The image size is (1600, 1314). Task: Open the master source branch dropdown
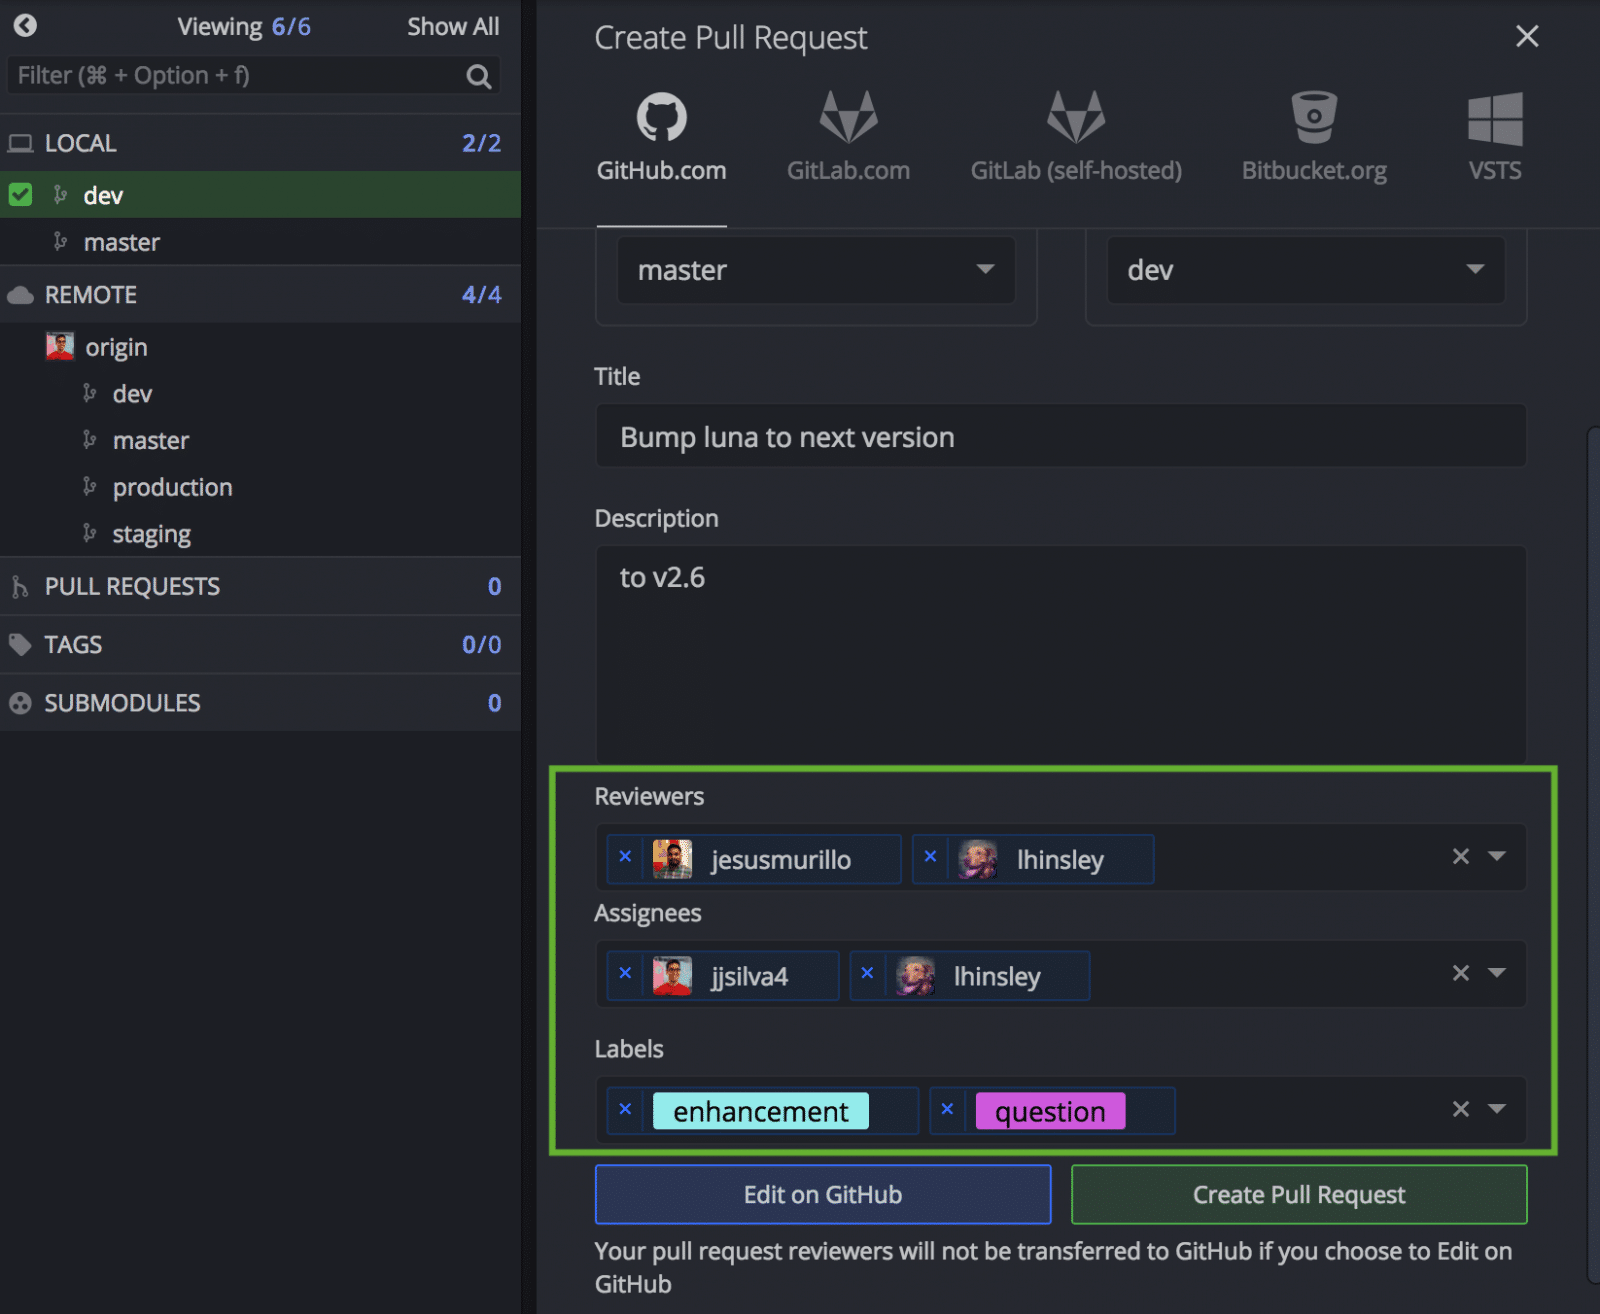pyautogui.click(x=986, y=270)
